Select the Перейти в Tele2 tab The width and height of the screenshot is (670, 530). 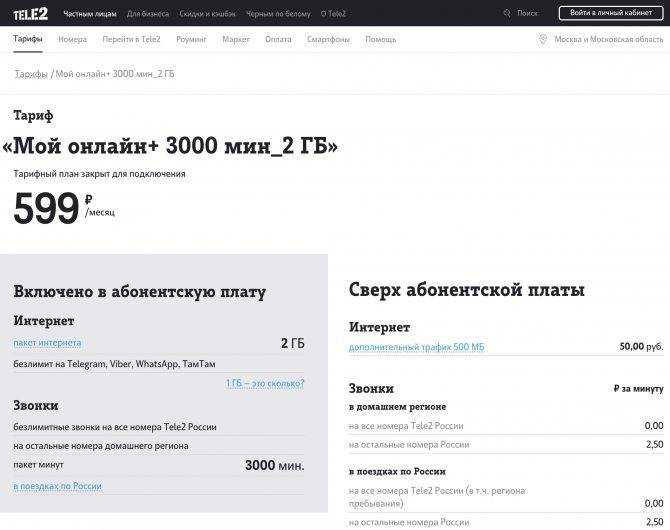point(131,39)
